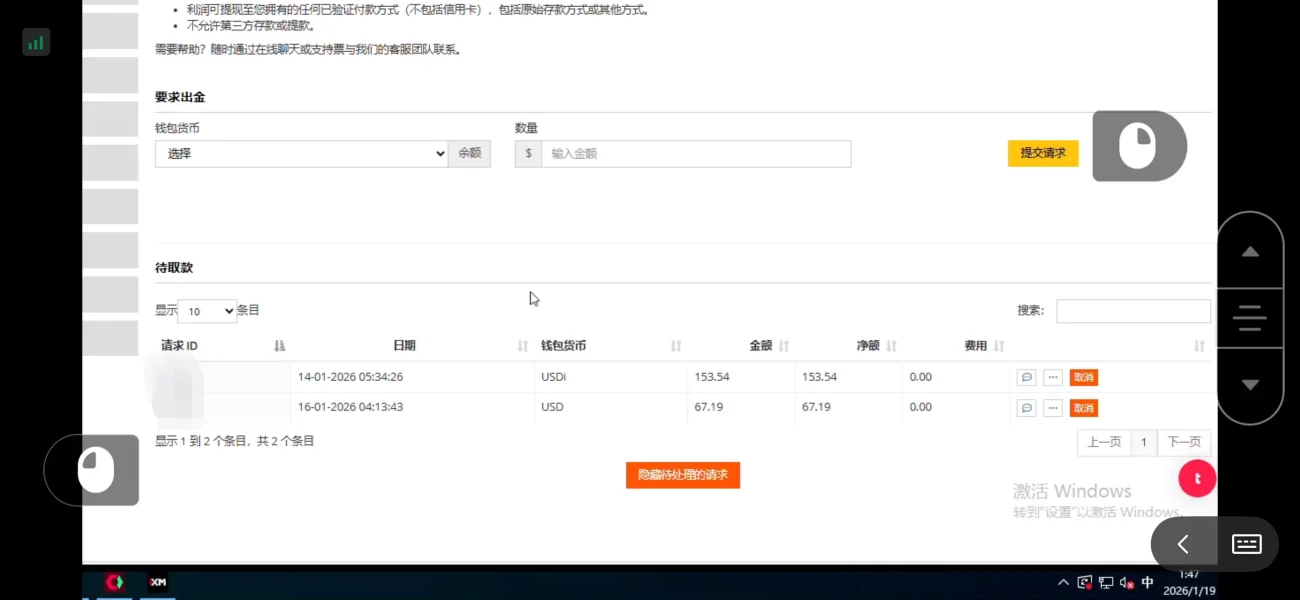Viewport: 1300px width, 600px height.
Task: Click the up arrow navigation icon on the right
Action: [x=1249, y=252]
